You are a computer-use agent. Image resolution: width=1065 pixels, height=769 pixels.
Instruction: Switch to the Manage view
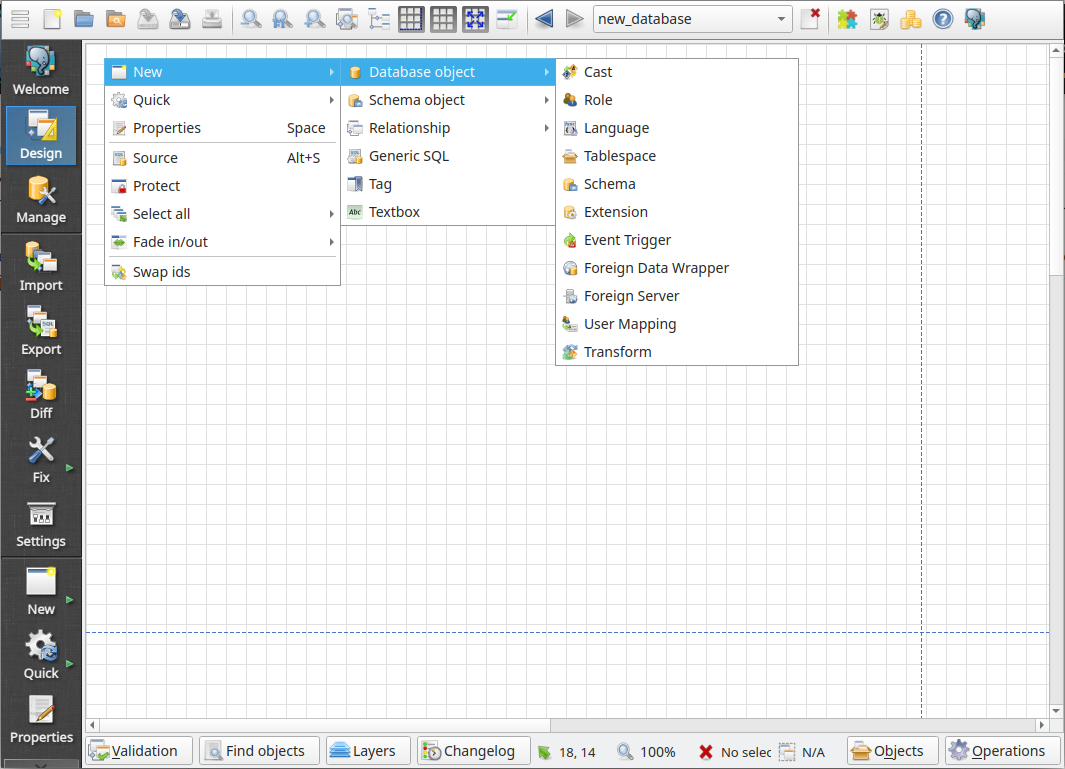pyautogui.click(x=41, y=199)
